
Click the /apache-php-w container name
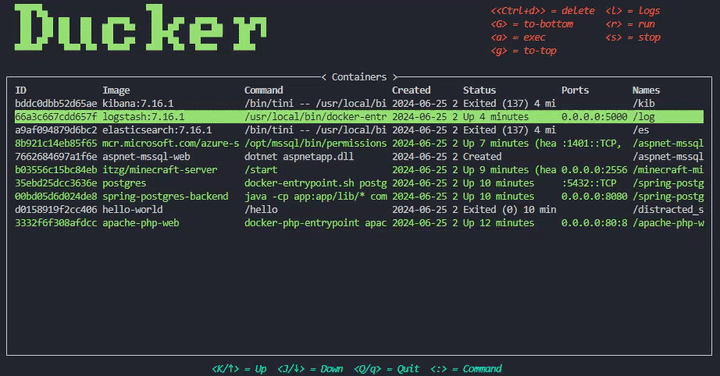(668, 223)
